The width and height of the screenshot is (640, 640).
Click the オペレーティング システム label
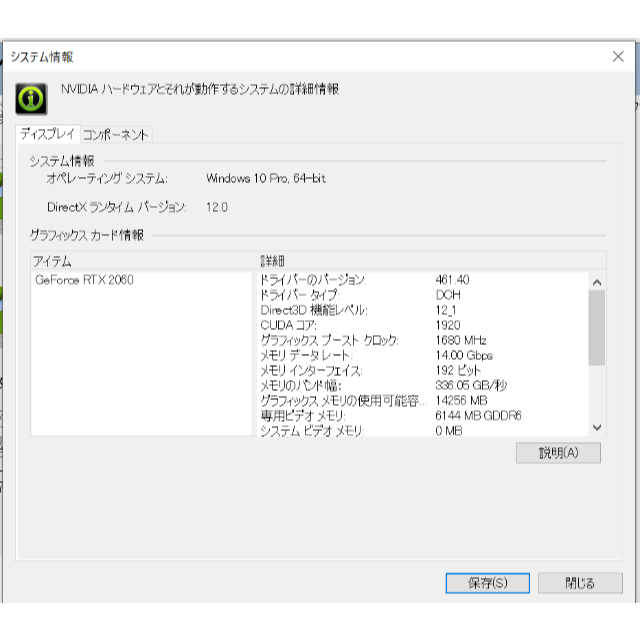tap(107, 178)
